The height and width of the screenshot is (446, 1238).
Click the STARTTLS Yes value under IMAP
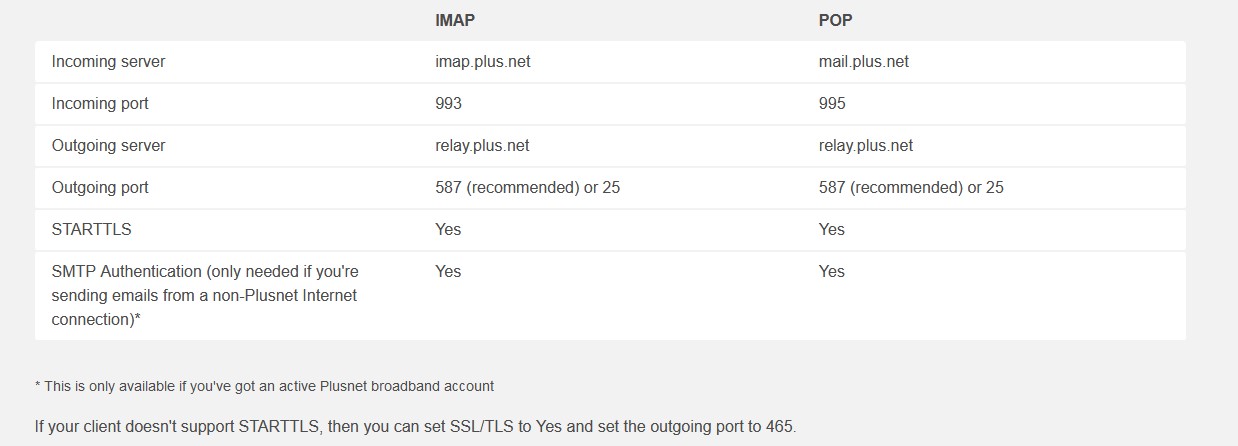click(448, 229)
